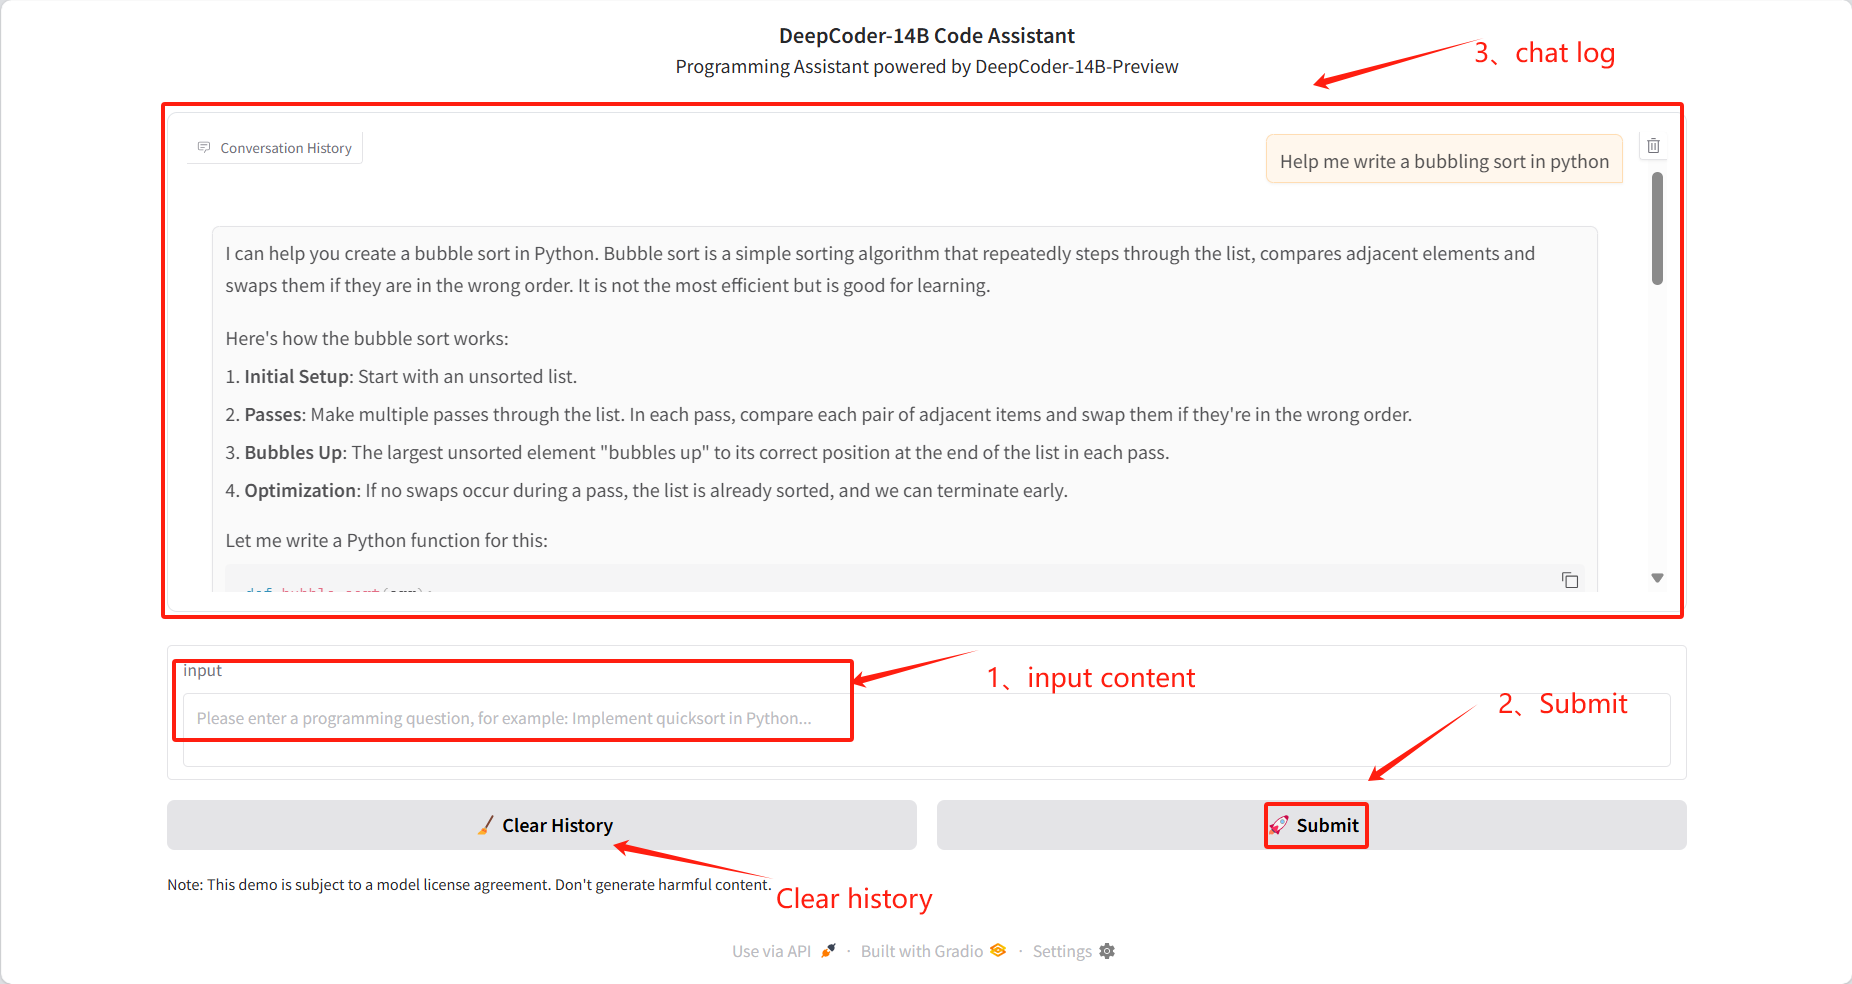Click the rocket icon beside Use via API
Image resolution: width=1852 pixels, height=984 pixels.
[x=828, y=951]
